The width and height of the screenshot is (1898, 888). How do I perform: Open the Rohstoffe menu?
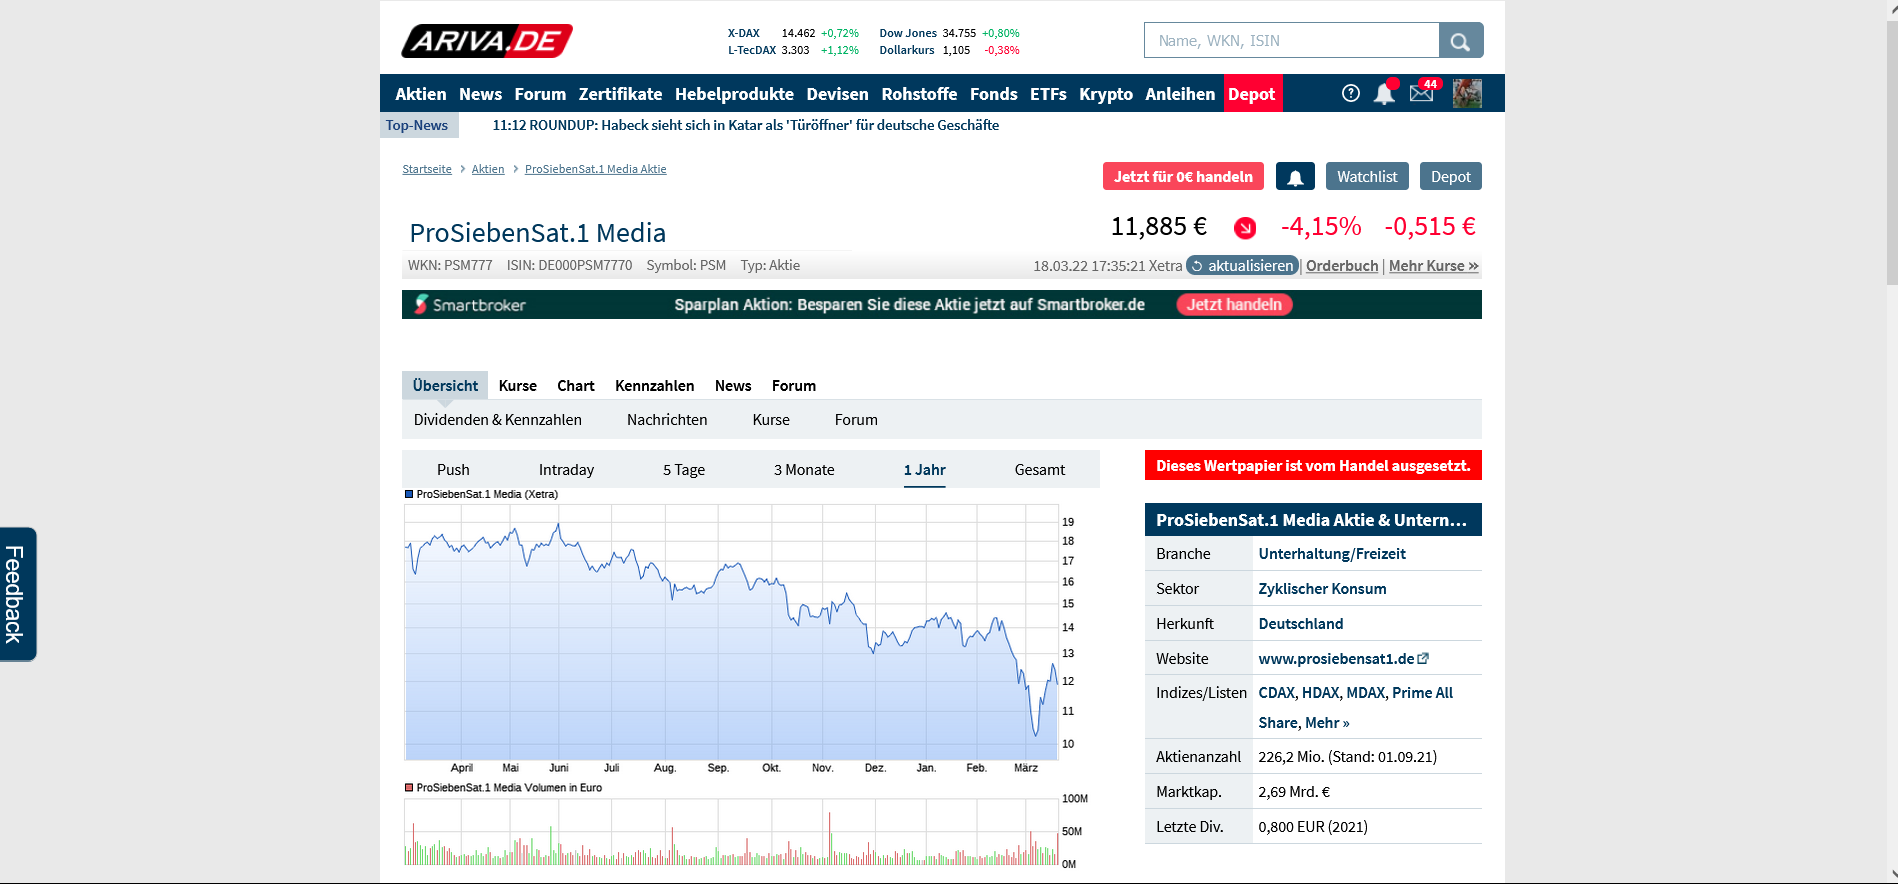(x=919, y=94)
